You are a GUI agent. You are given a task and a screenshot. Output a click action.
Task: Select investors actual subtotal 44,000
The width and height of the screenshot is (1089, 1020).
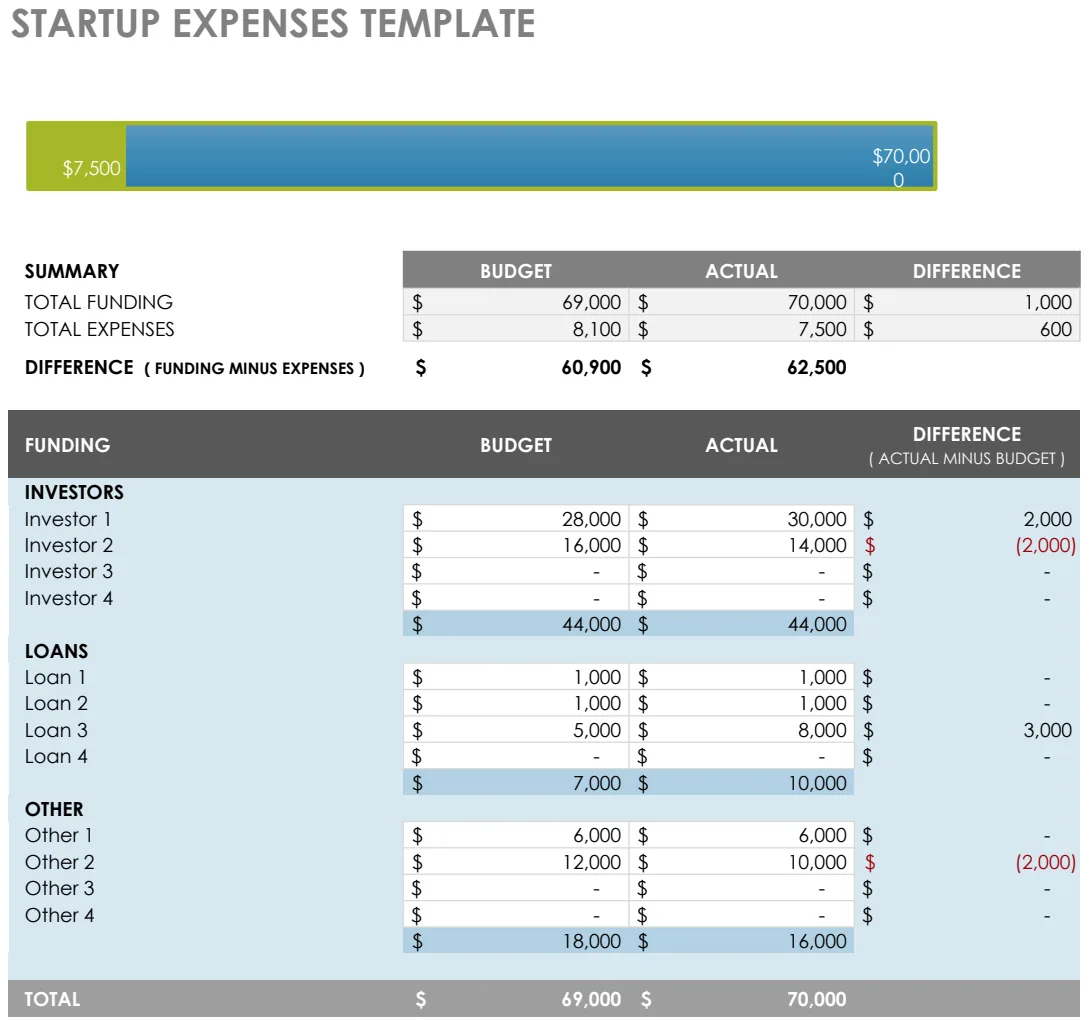742,624
